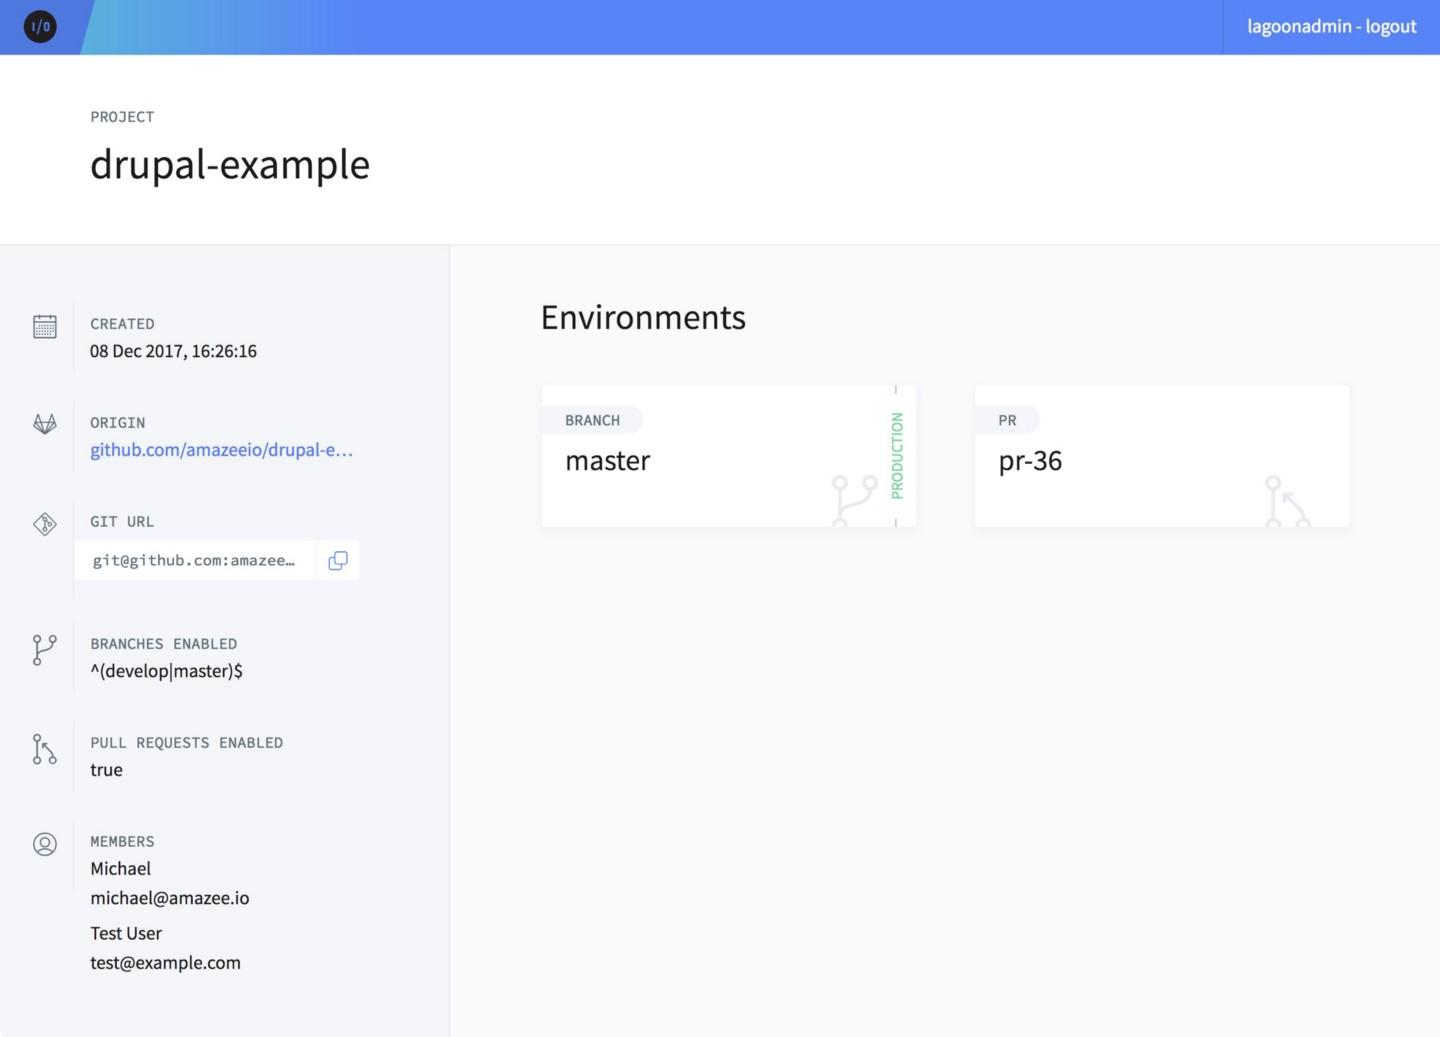This screenshot has width=1440, height=1037.
Task: Click logout in the top right
Action: (x=1392, y=26)
